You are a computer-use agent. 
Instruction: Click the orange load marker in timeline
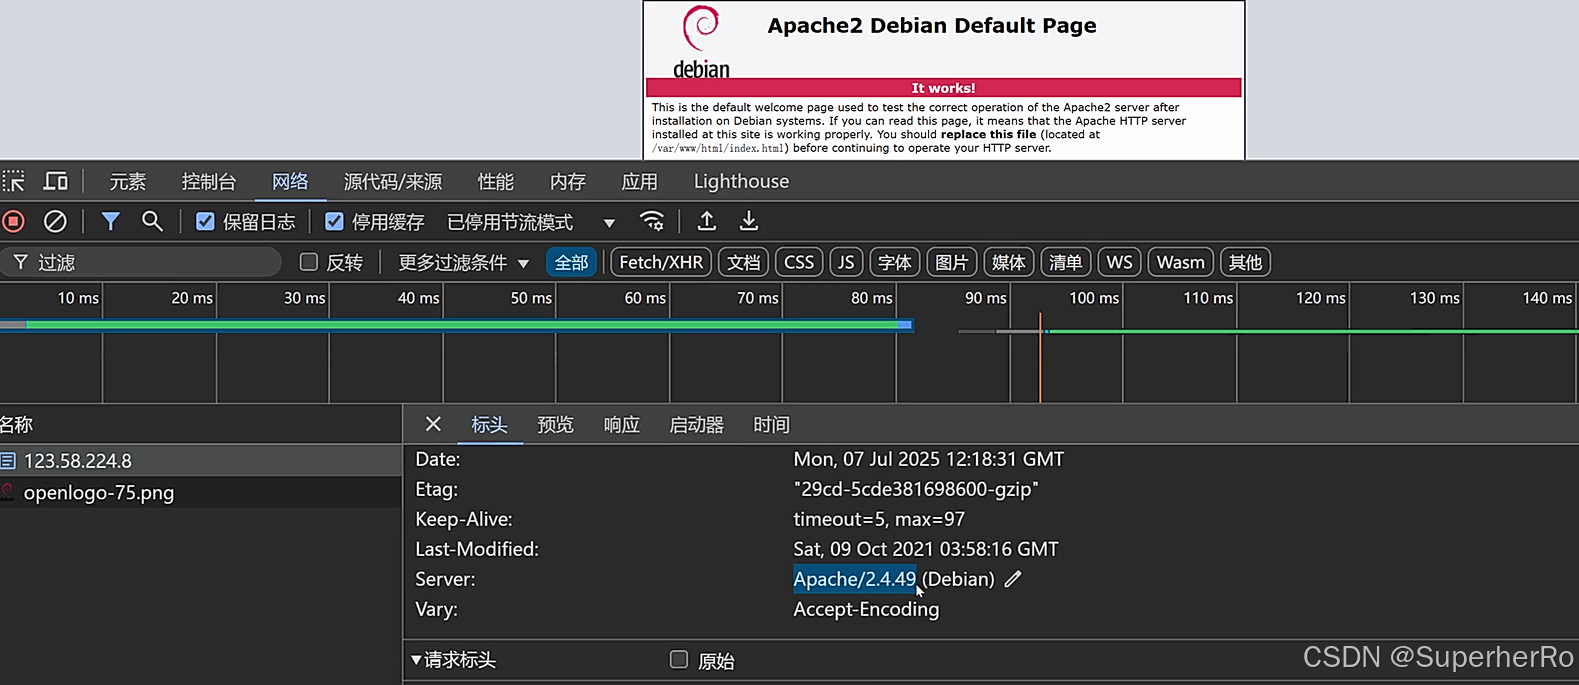1040,358
